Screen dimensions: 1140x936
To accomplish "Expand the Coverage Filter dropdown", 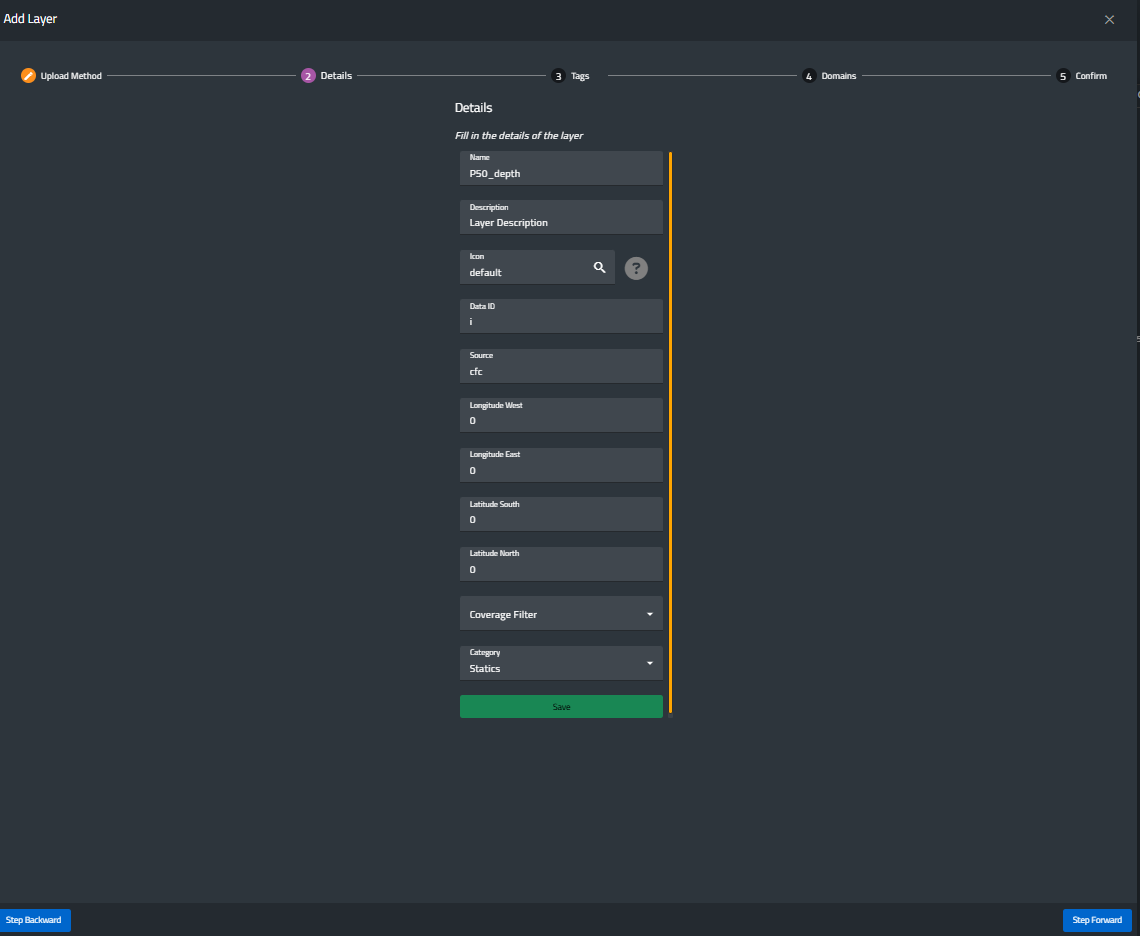I will pyautogui.click(x=561, y=614).
